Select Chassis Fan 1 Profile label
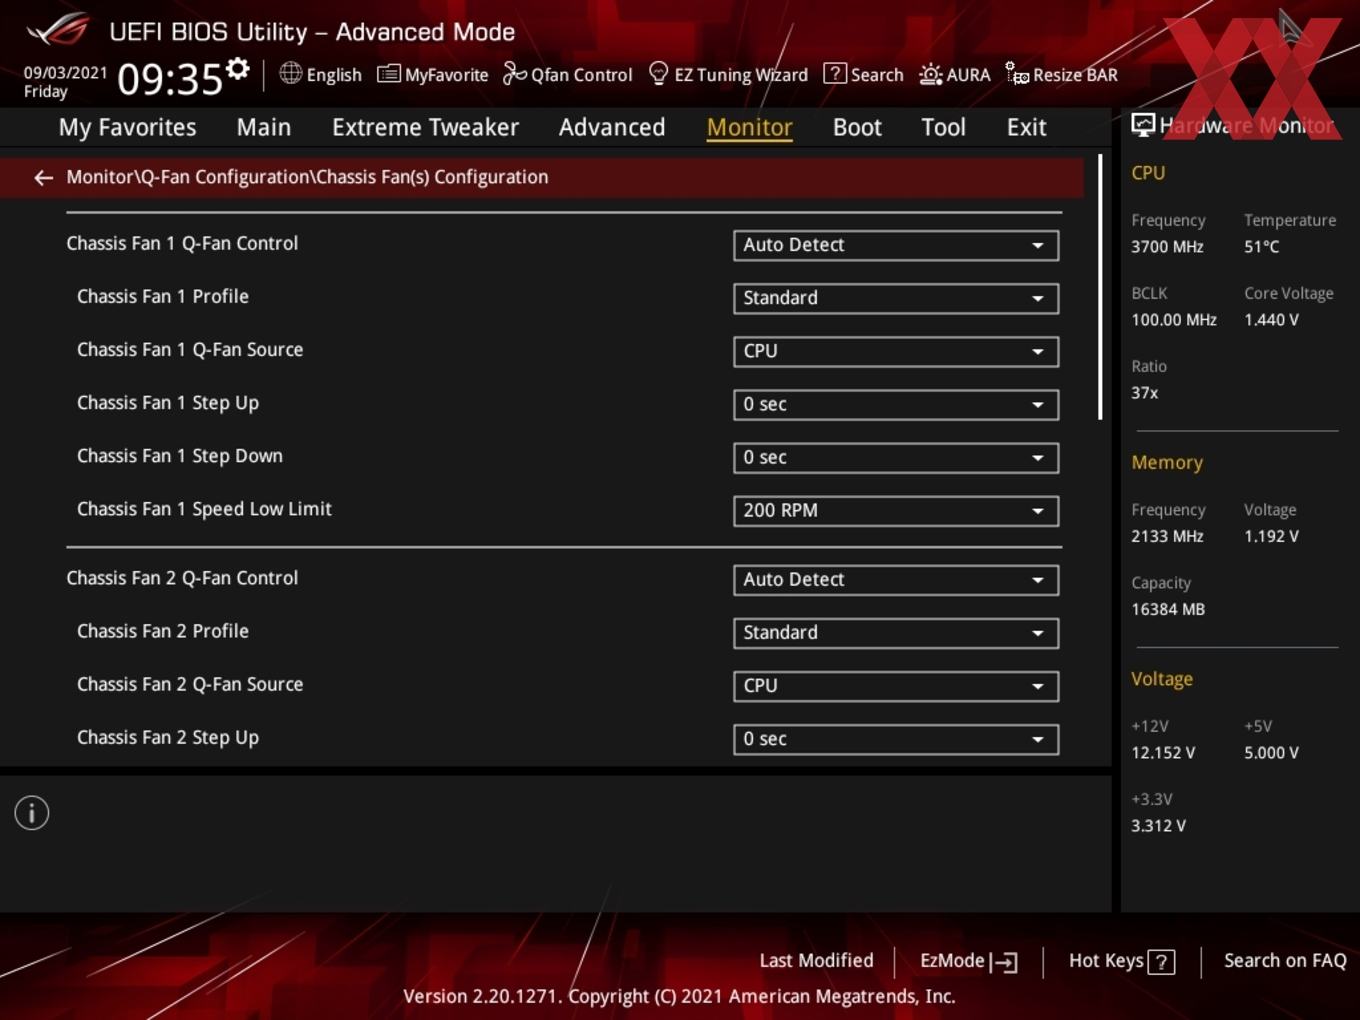Screen dimensions: 1360x1020 point(163,296)
